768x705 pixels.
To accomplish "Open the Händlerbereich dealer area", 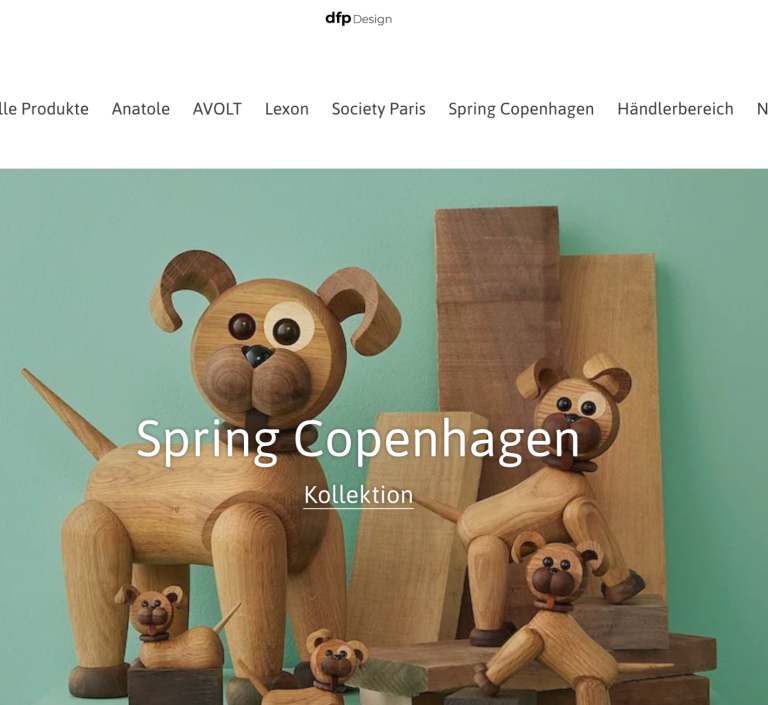I will (675, 109).
